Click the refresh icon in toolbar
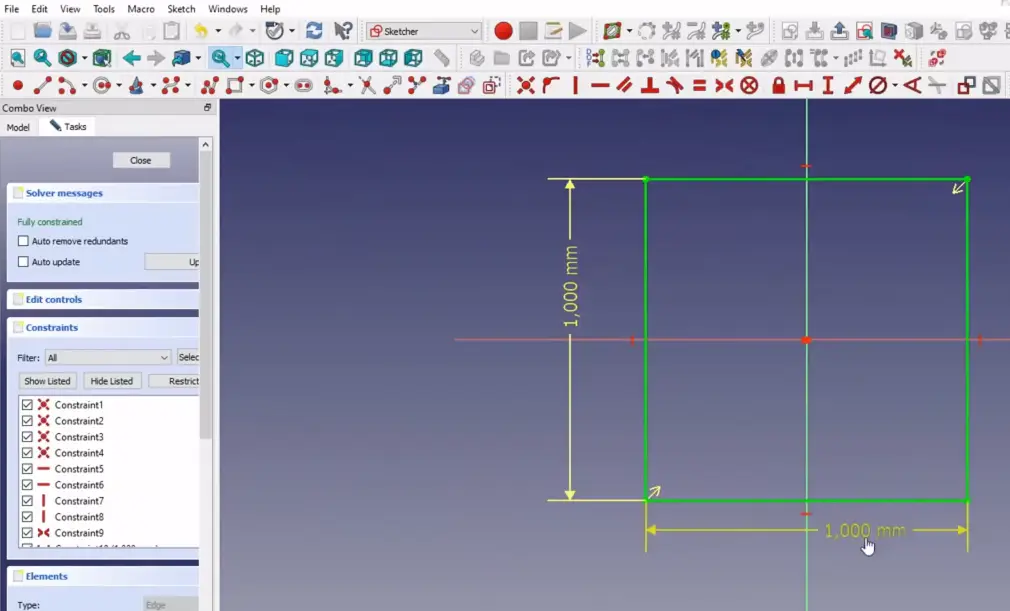The height and width of the screenshot is (611, 1010). click(x=314, y=31)
